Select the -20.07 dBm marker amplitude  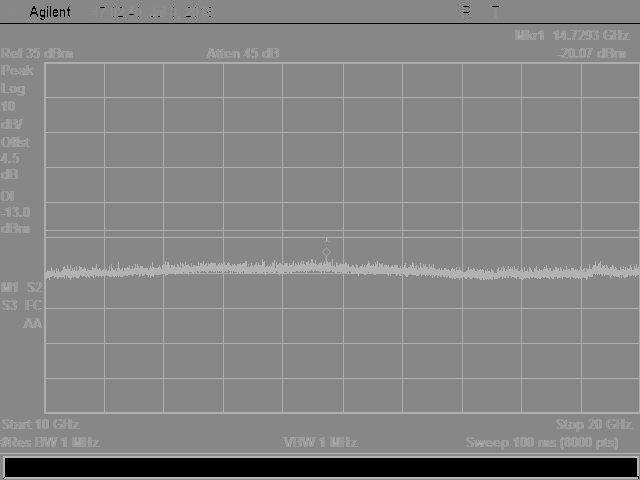pos(591,53)
